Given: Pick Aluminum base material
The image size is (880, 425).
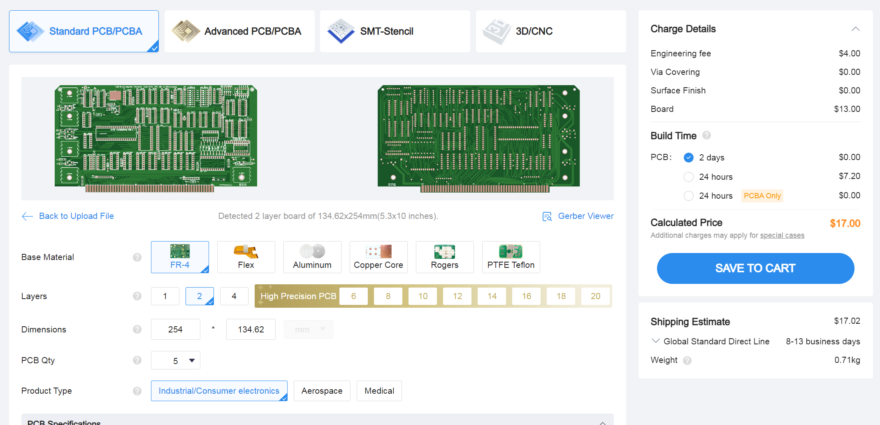Looking at the screenshot, I should [312, 257].
